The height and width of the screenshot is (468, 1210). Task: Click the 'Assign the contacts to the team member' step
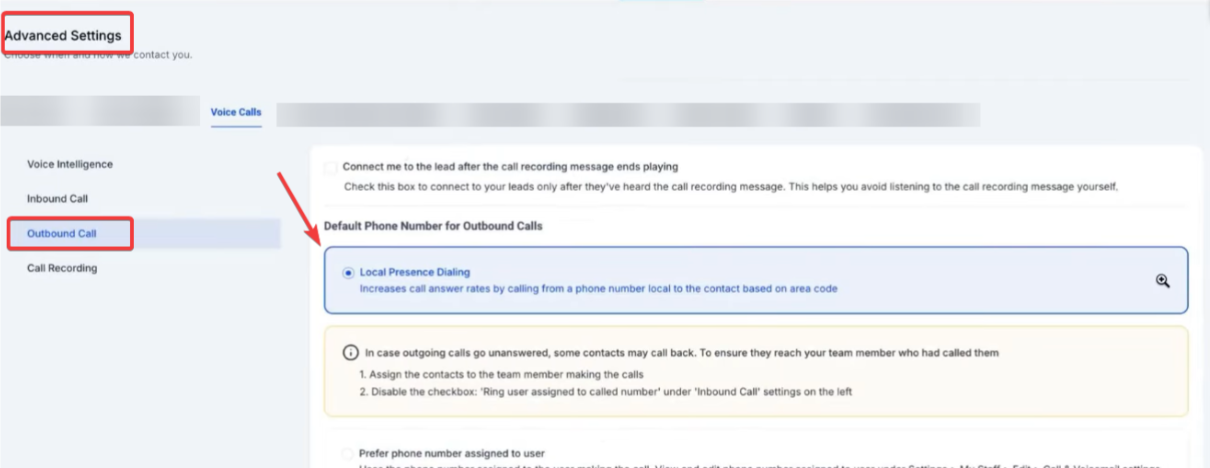(x=501, y=374)
